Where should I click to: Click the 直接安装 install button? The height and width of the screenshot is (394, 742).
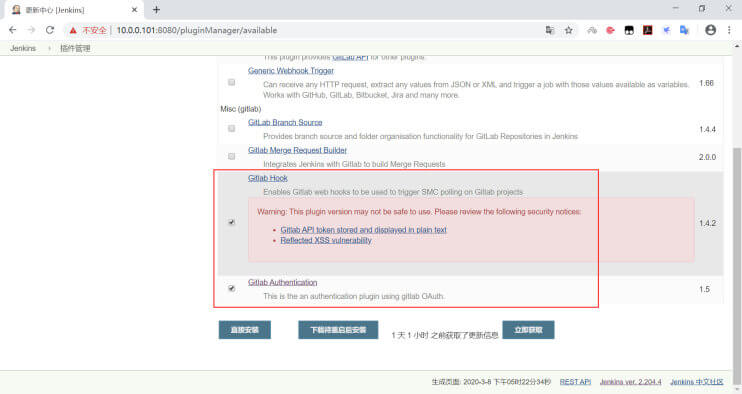245,330
